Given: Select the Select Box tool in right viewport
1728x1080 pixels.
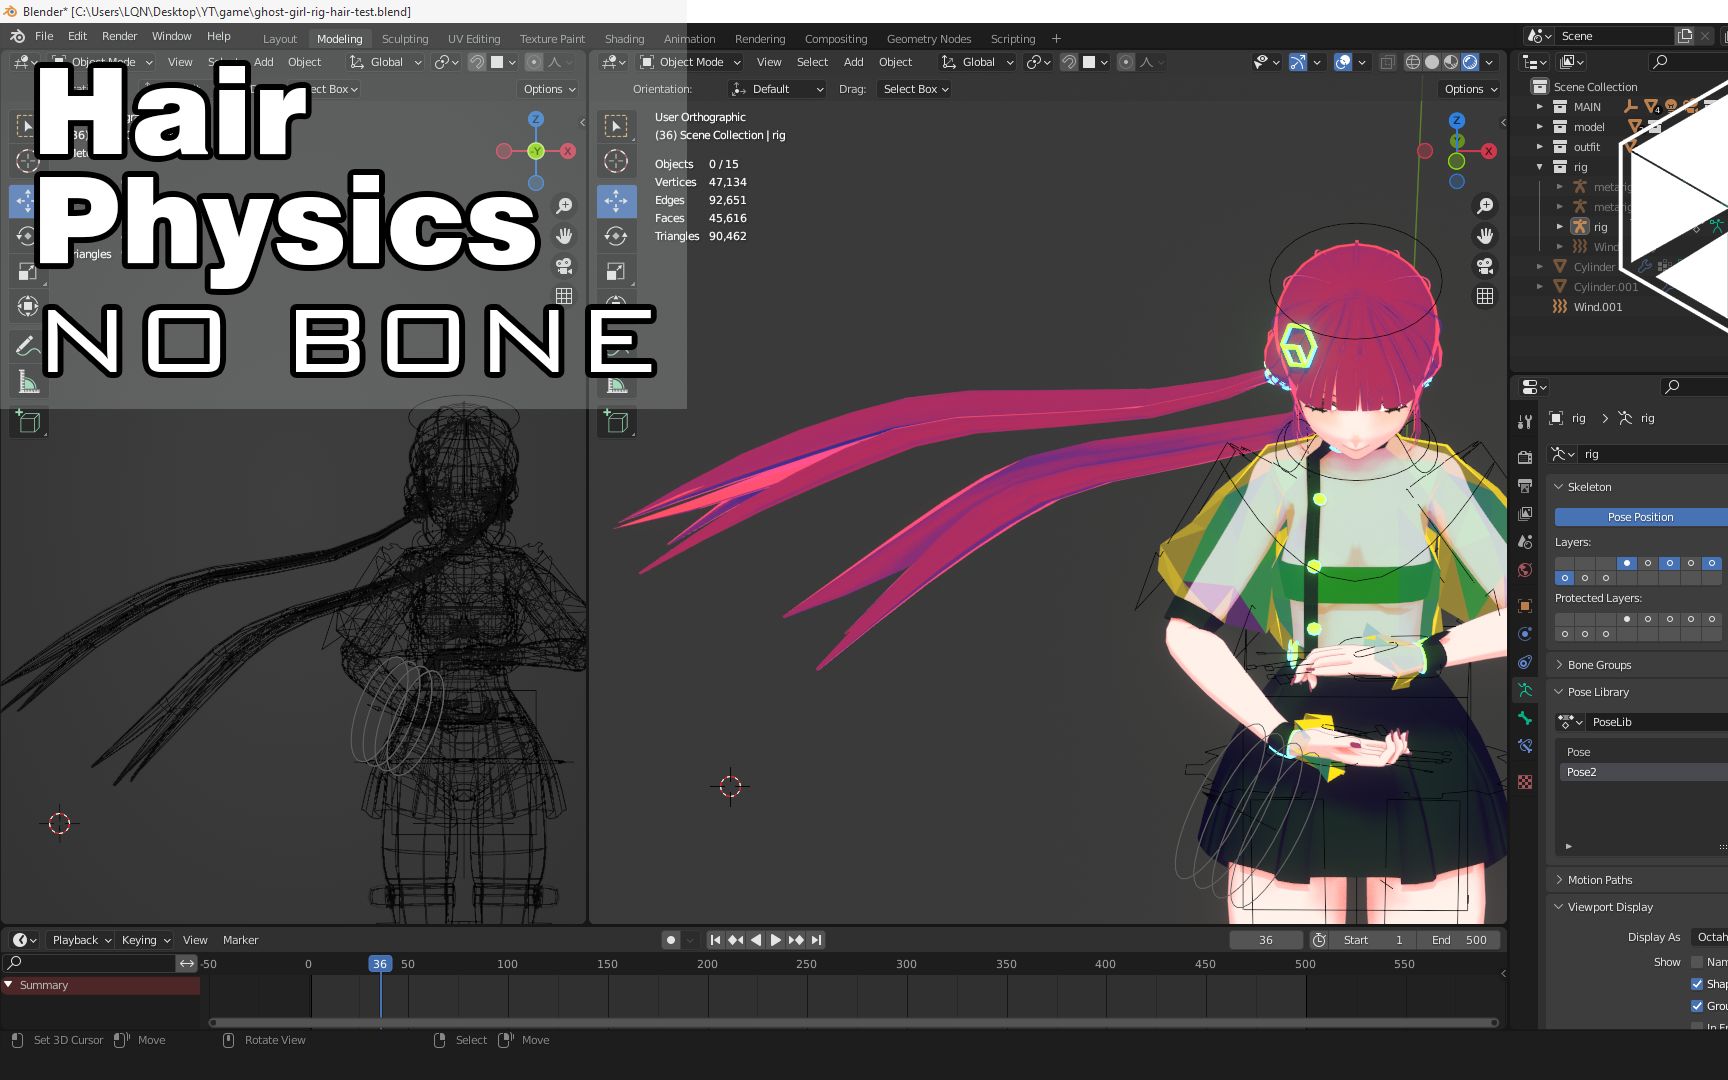Looking at the screenshot, I should coord(616,126).
